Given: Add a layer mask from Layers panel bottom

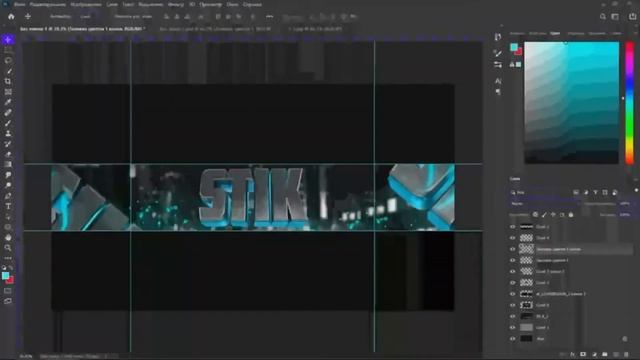Looking at the screenshot, I should 583,354.
